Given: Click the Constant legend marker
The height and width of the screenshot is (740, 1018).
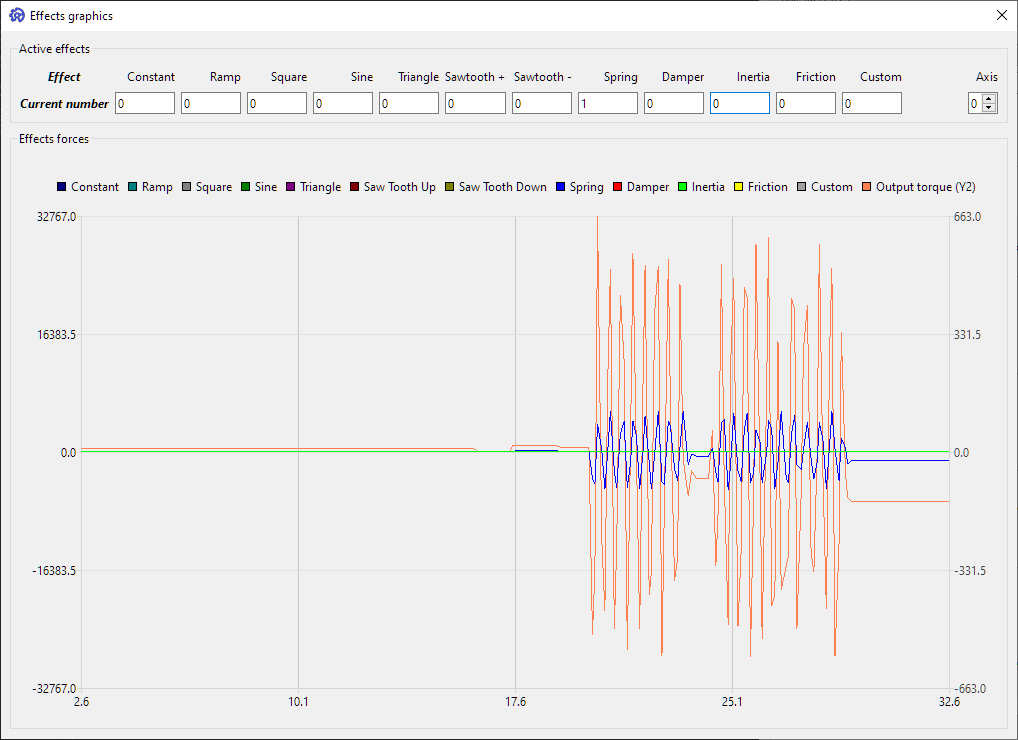Looking at the screenshot, I should point(62,187).
